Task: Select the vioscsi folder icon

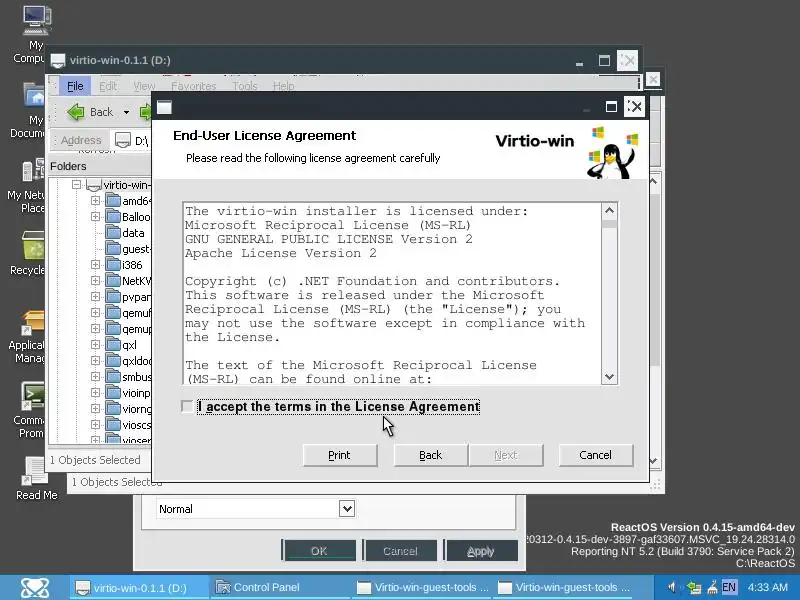Action: click(113, 424)
